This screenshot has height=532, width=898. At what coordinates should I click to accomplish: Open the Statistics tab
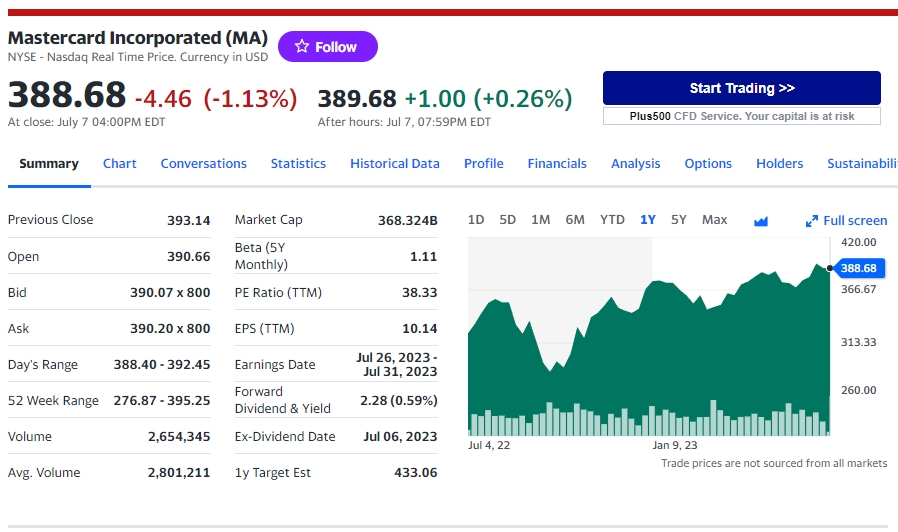tap(298, 164)
